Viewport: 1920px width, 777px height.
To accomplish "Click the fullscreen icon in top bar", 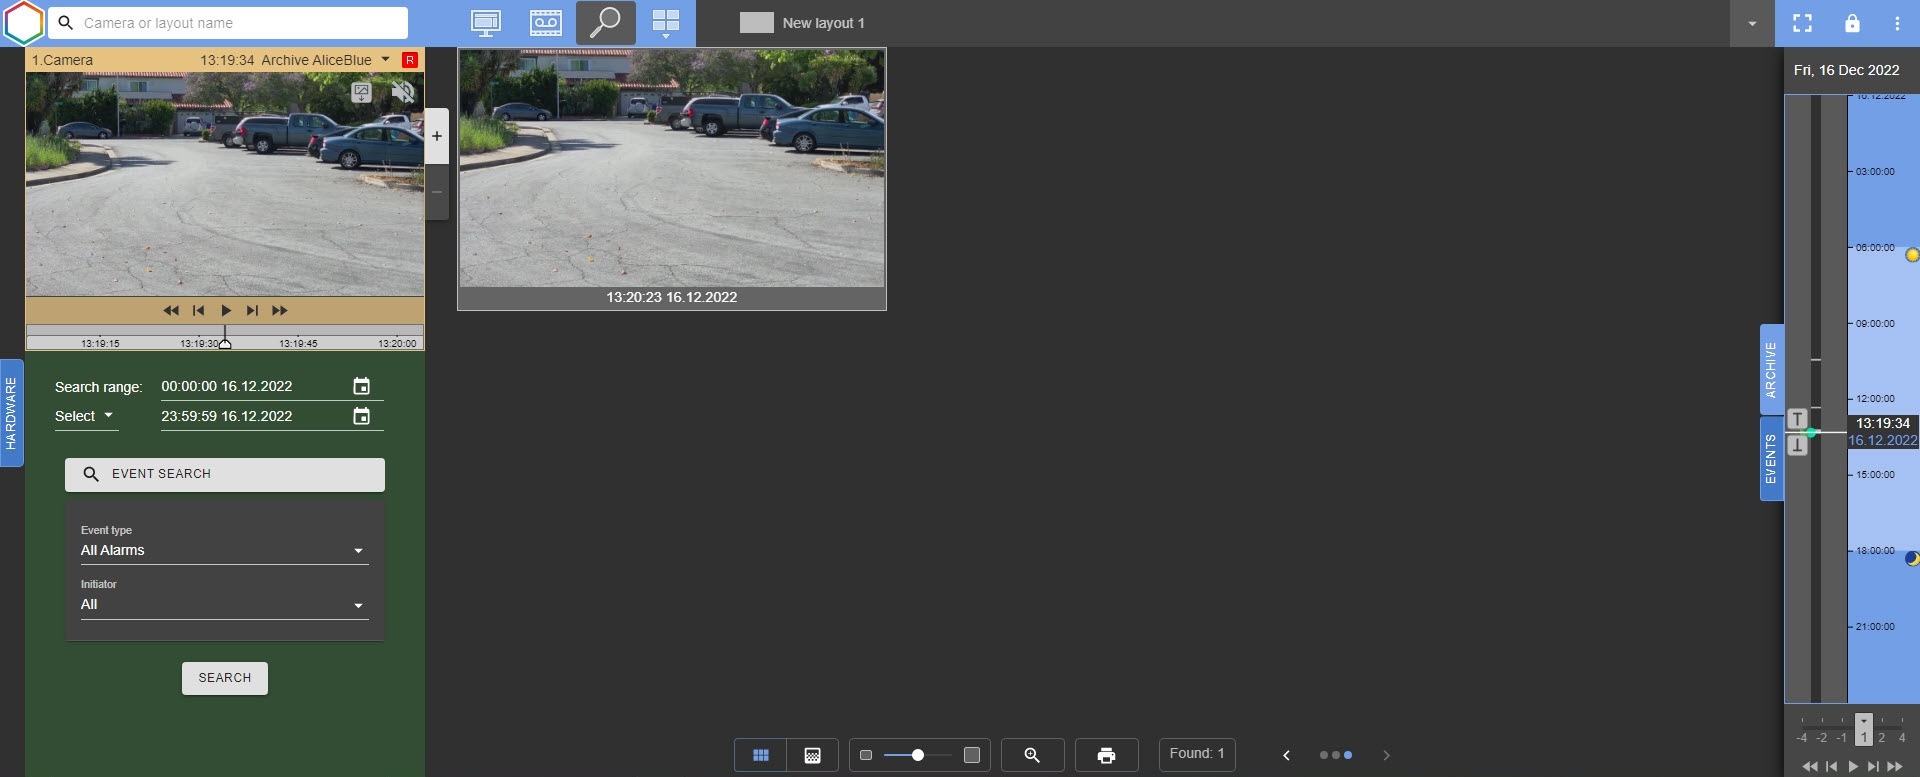I will (1802, 23).
